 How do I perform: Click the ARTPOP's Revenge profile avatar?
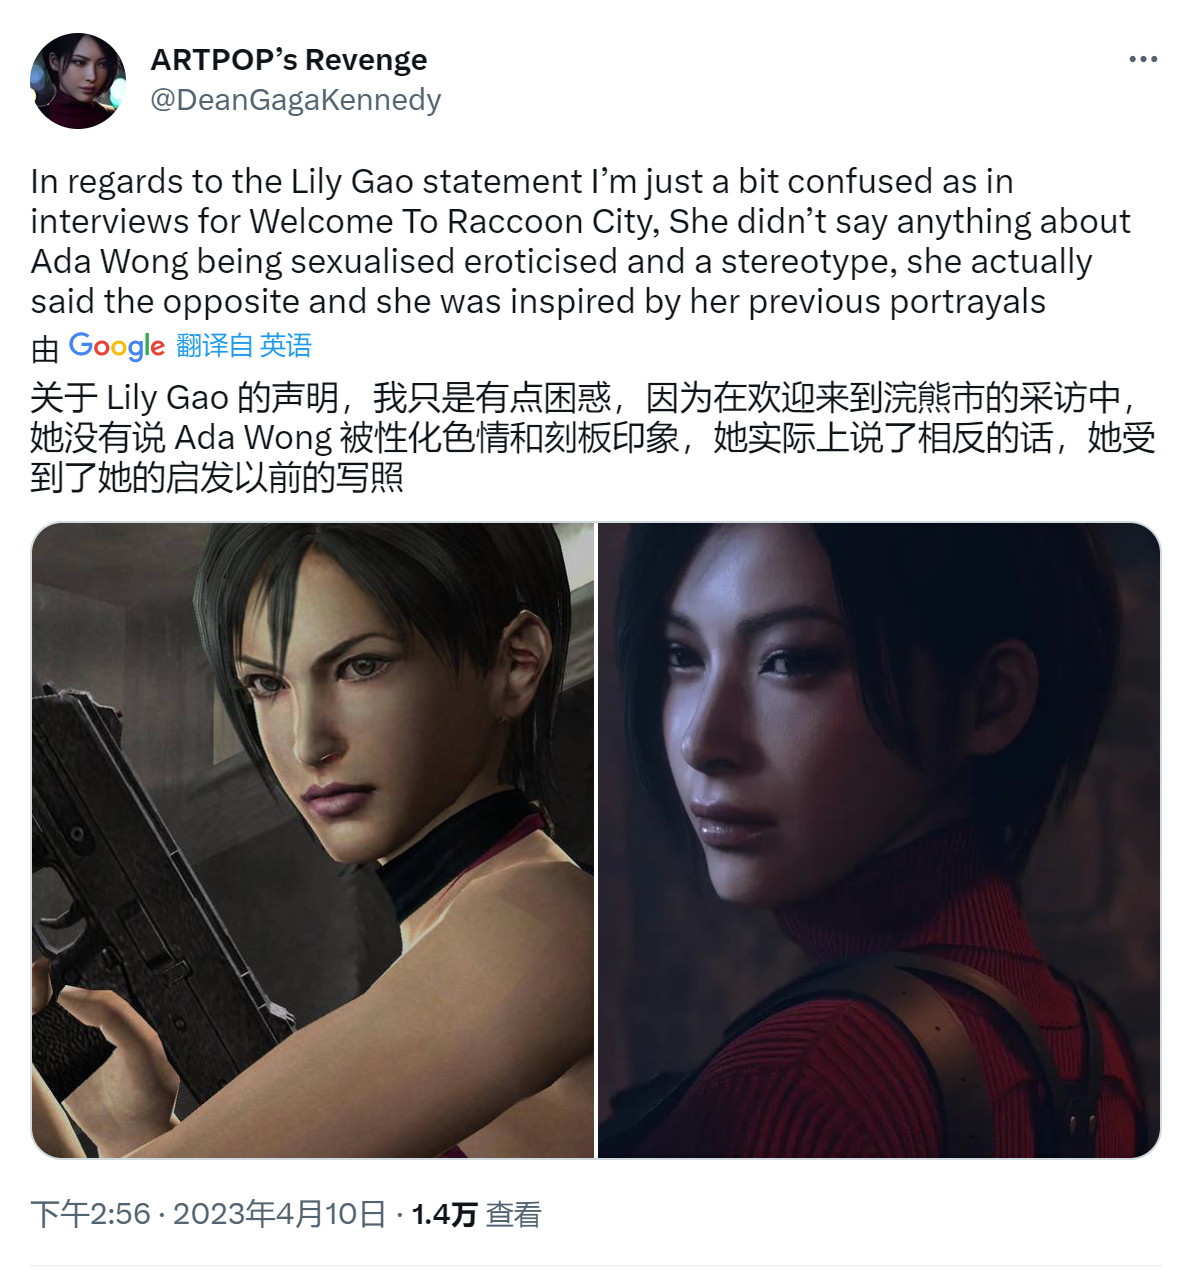(78, 81)
